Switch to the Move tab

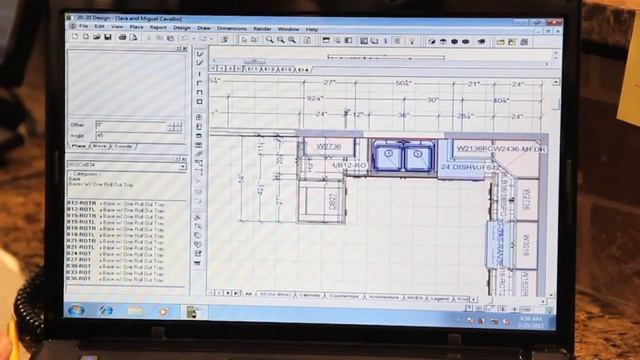click(99, 146)
